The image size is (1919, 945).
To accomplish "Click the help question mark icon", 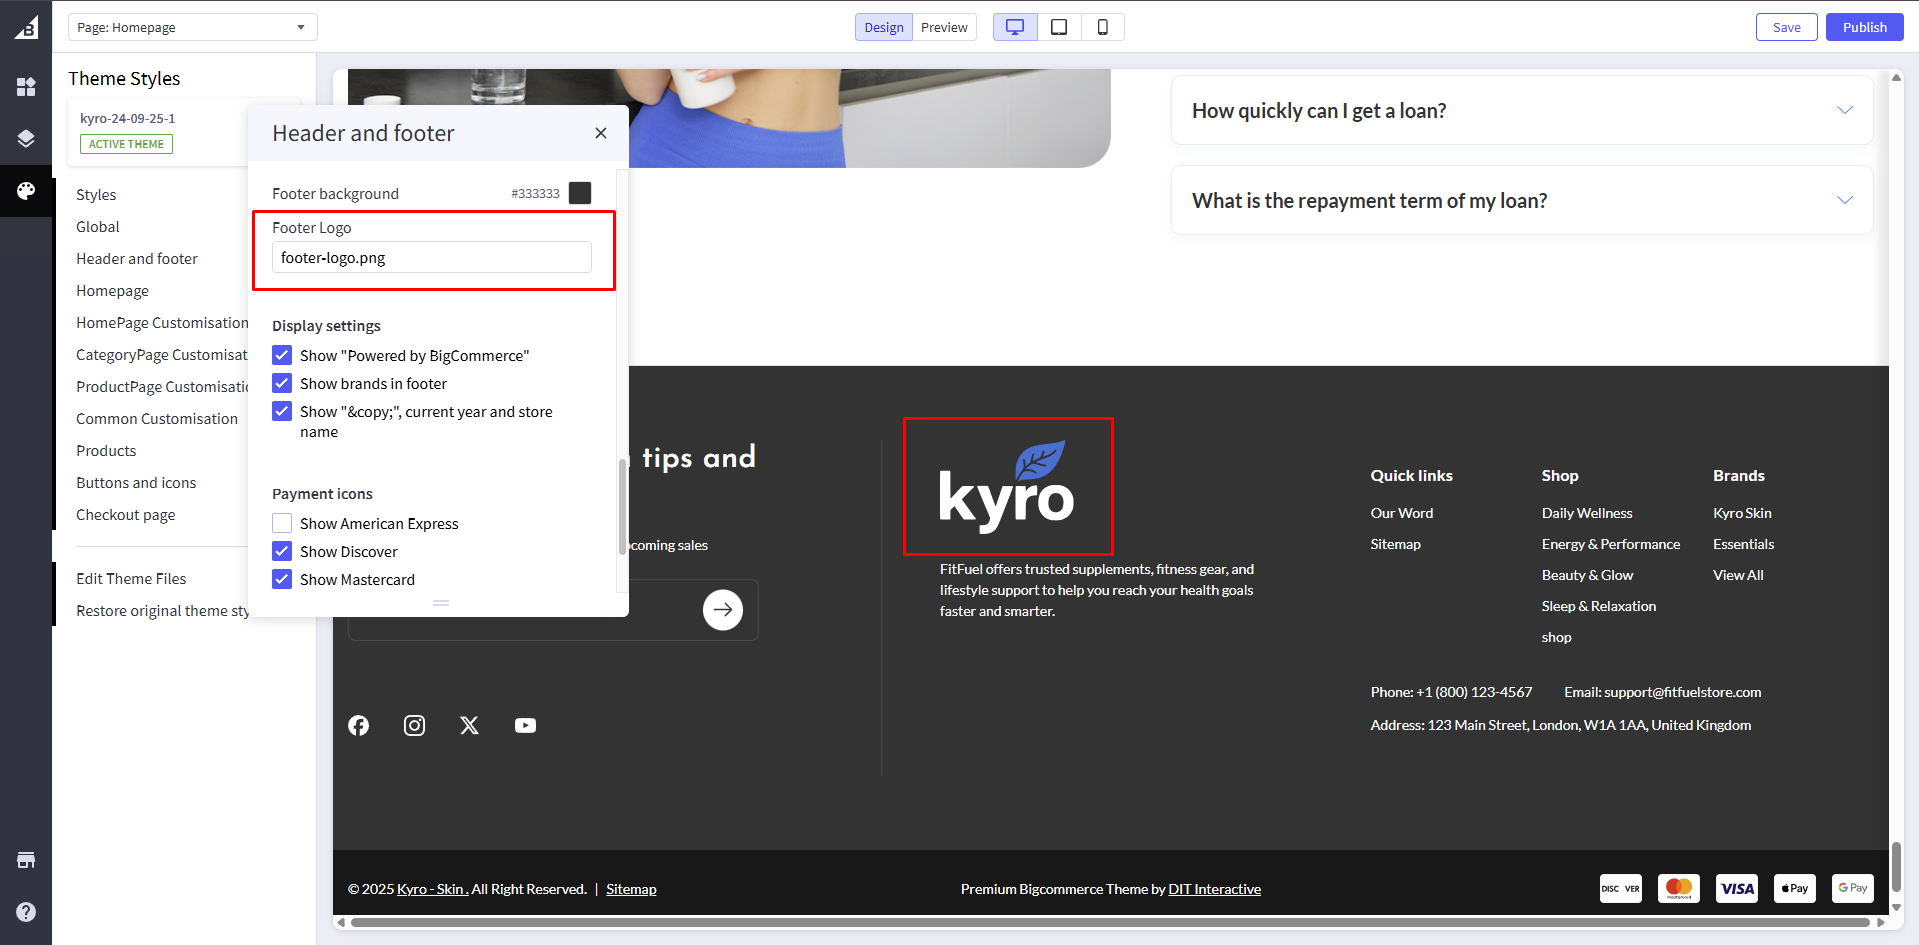I will pyautogui.click(x=26, y=911).
